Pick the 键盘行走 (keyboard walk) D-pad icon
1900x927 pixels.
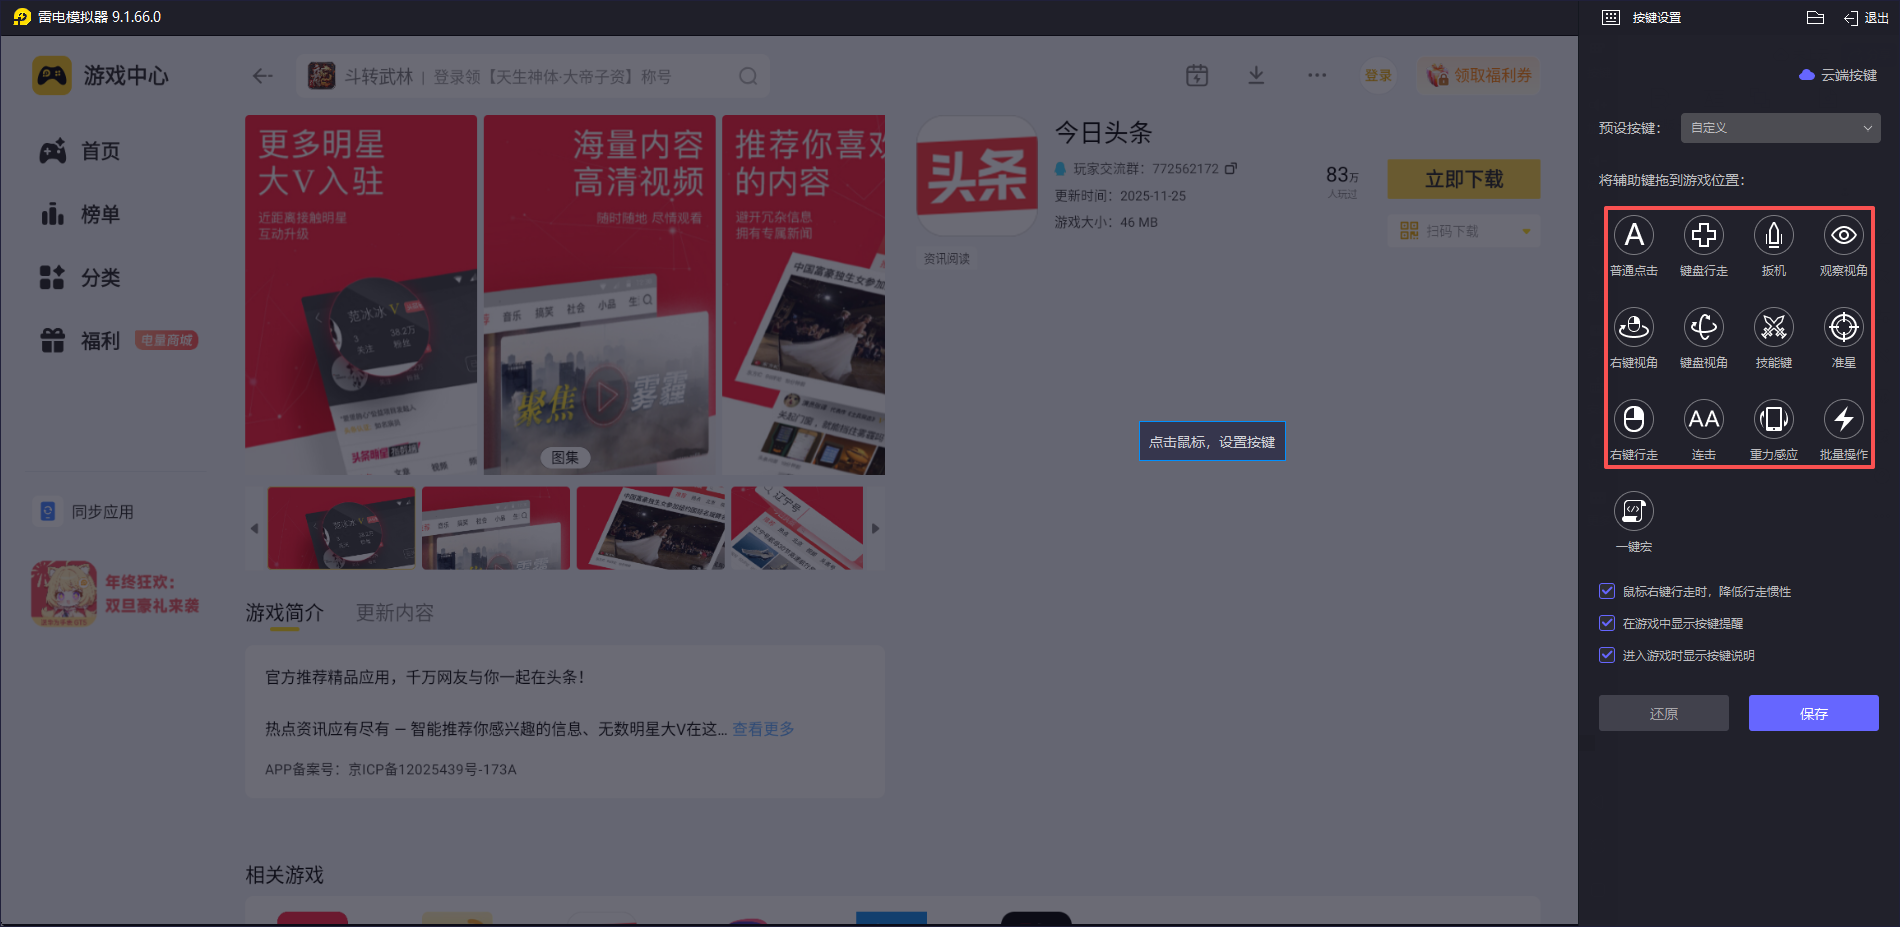coord(1704,236)
